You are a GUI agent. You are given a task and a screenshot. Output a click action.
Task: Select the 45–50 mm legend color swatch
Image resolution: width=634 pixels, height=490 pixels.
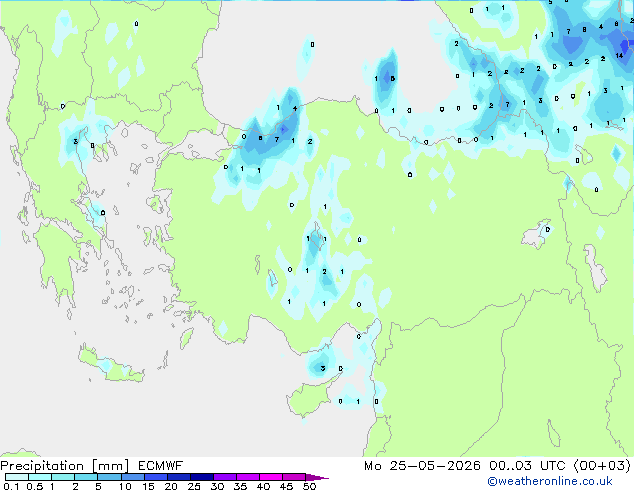coord(294,477)
